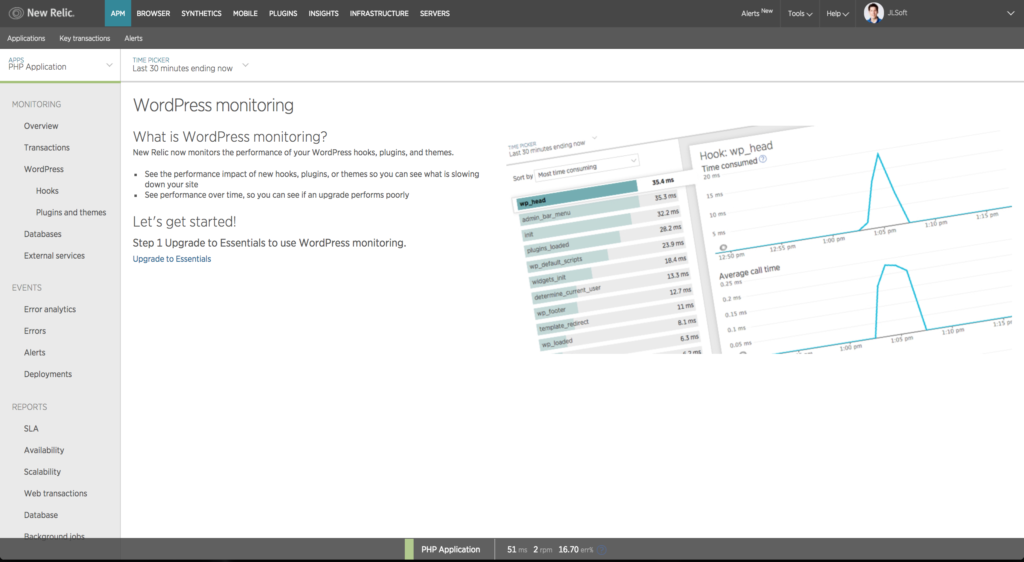
Task: Click the WordPress monitoring page heading
Action: 213,105
